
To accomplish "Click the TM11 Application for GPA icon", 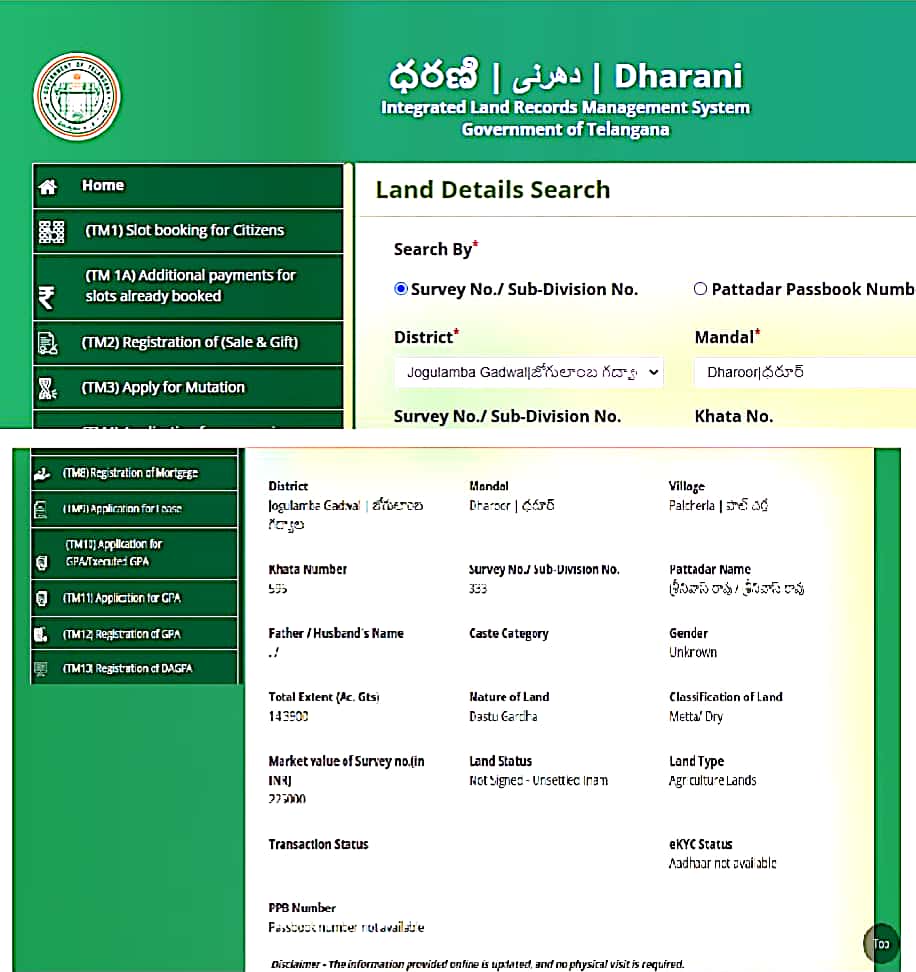I will (42, 598).
